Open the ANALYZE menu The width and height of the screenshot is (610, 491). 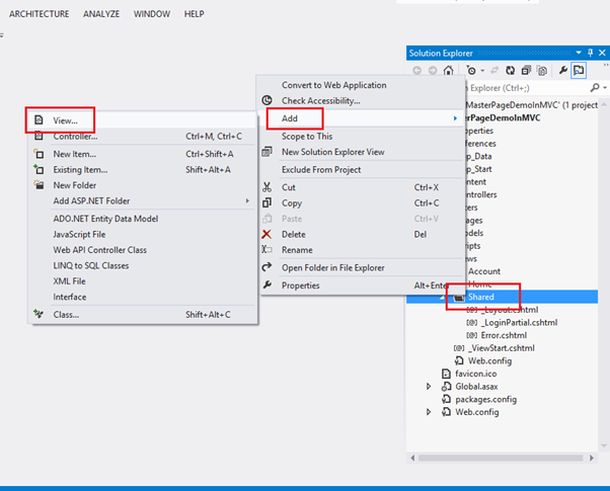point(101,14)
